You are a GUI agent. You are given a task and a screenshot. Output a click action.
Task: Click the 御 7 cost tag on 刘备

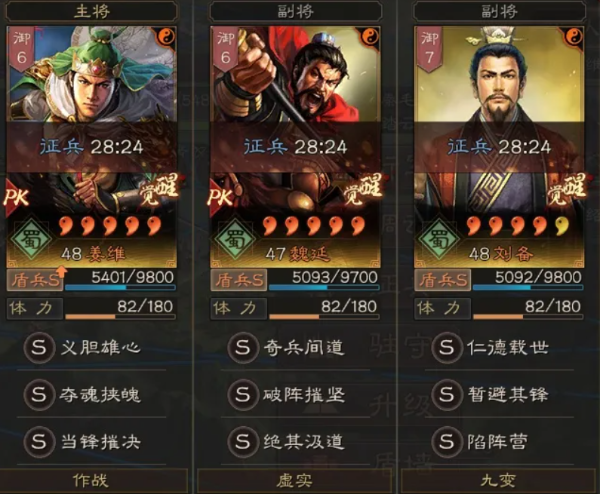click(429, 49)
